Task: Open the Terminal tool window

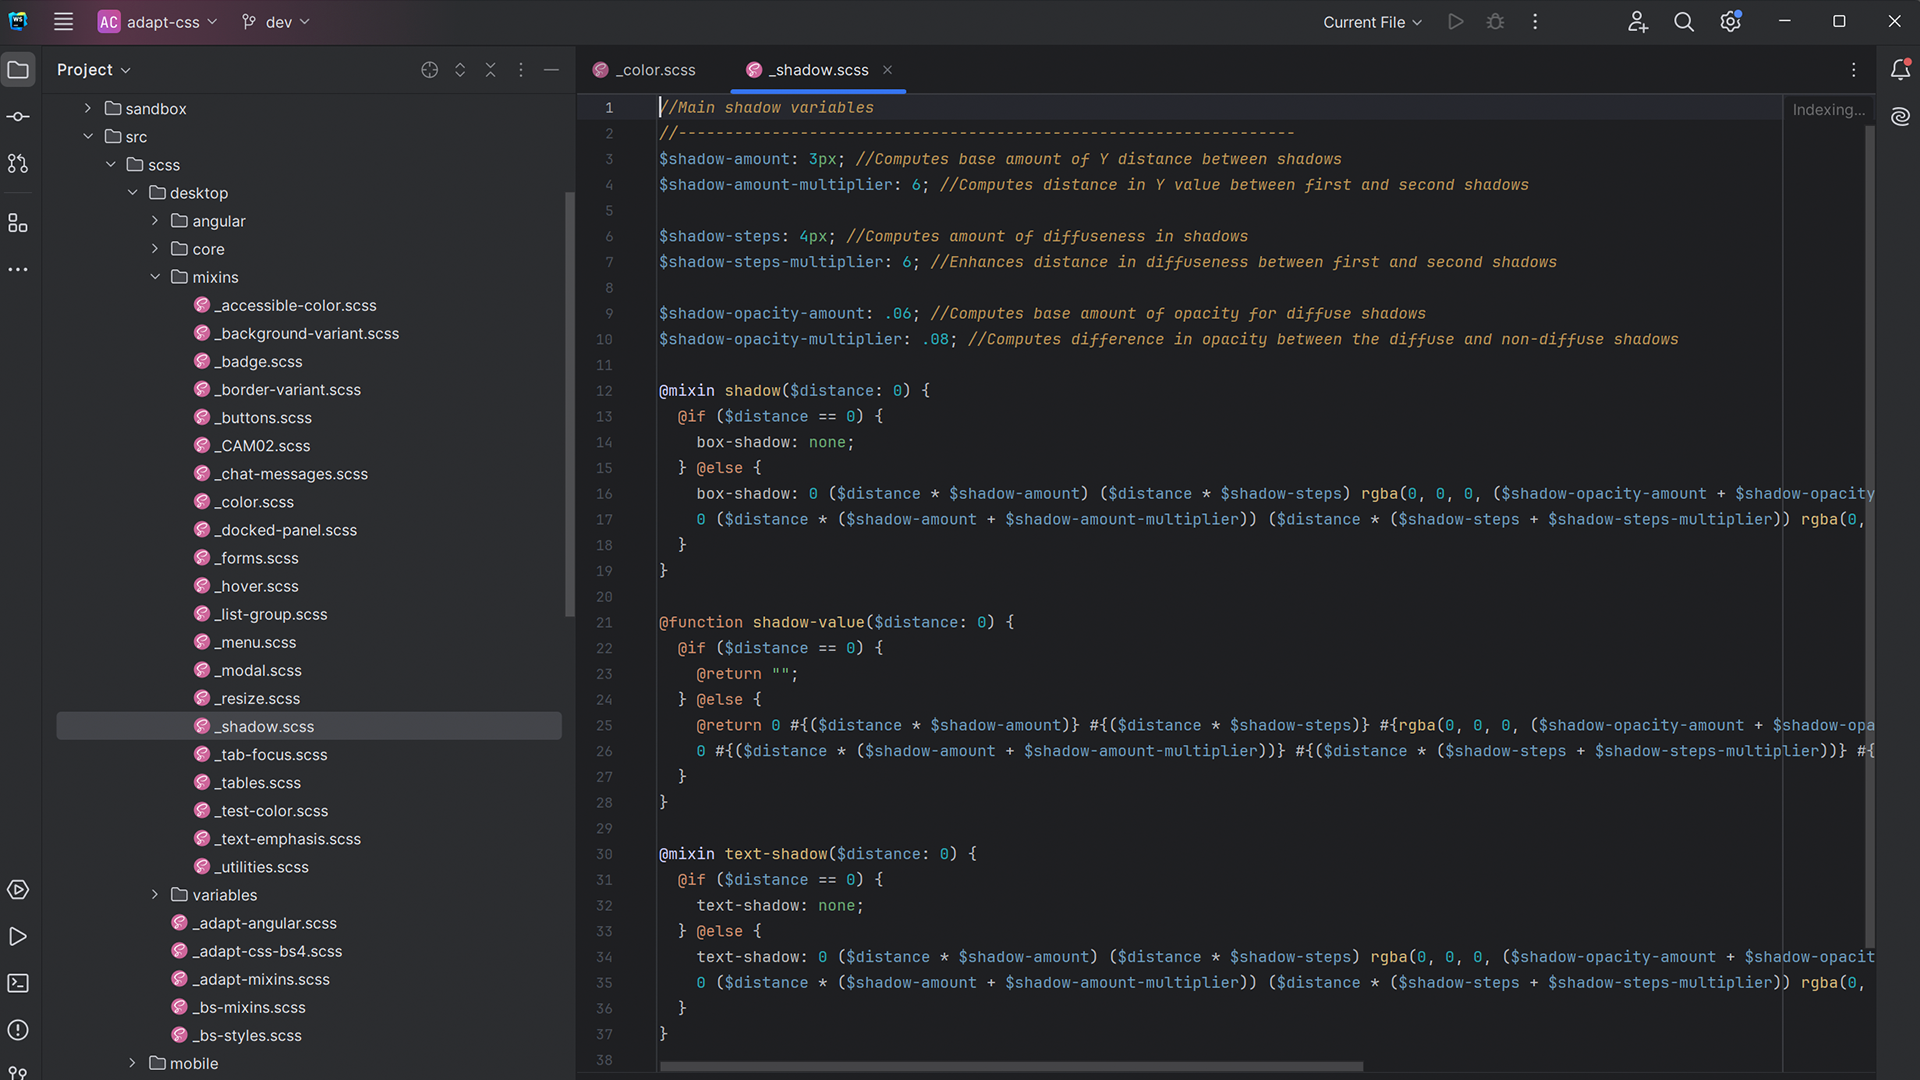Action: [x=18, y=983]
